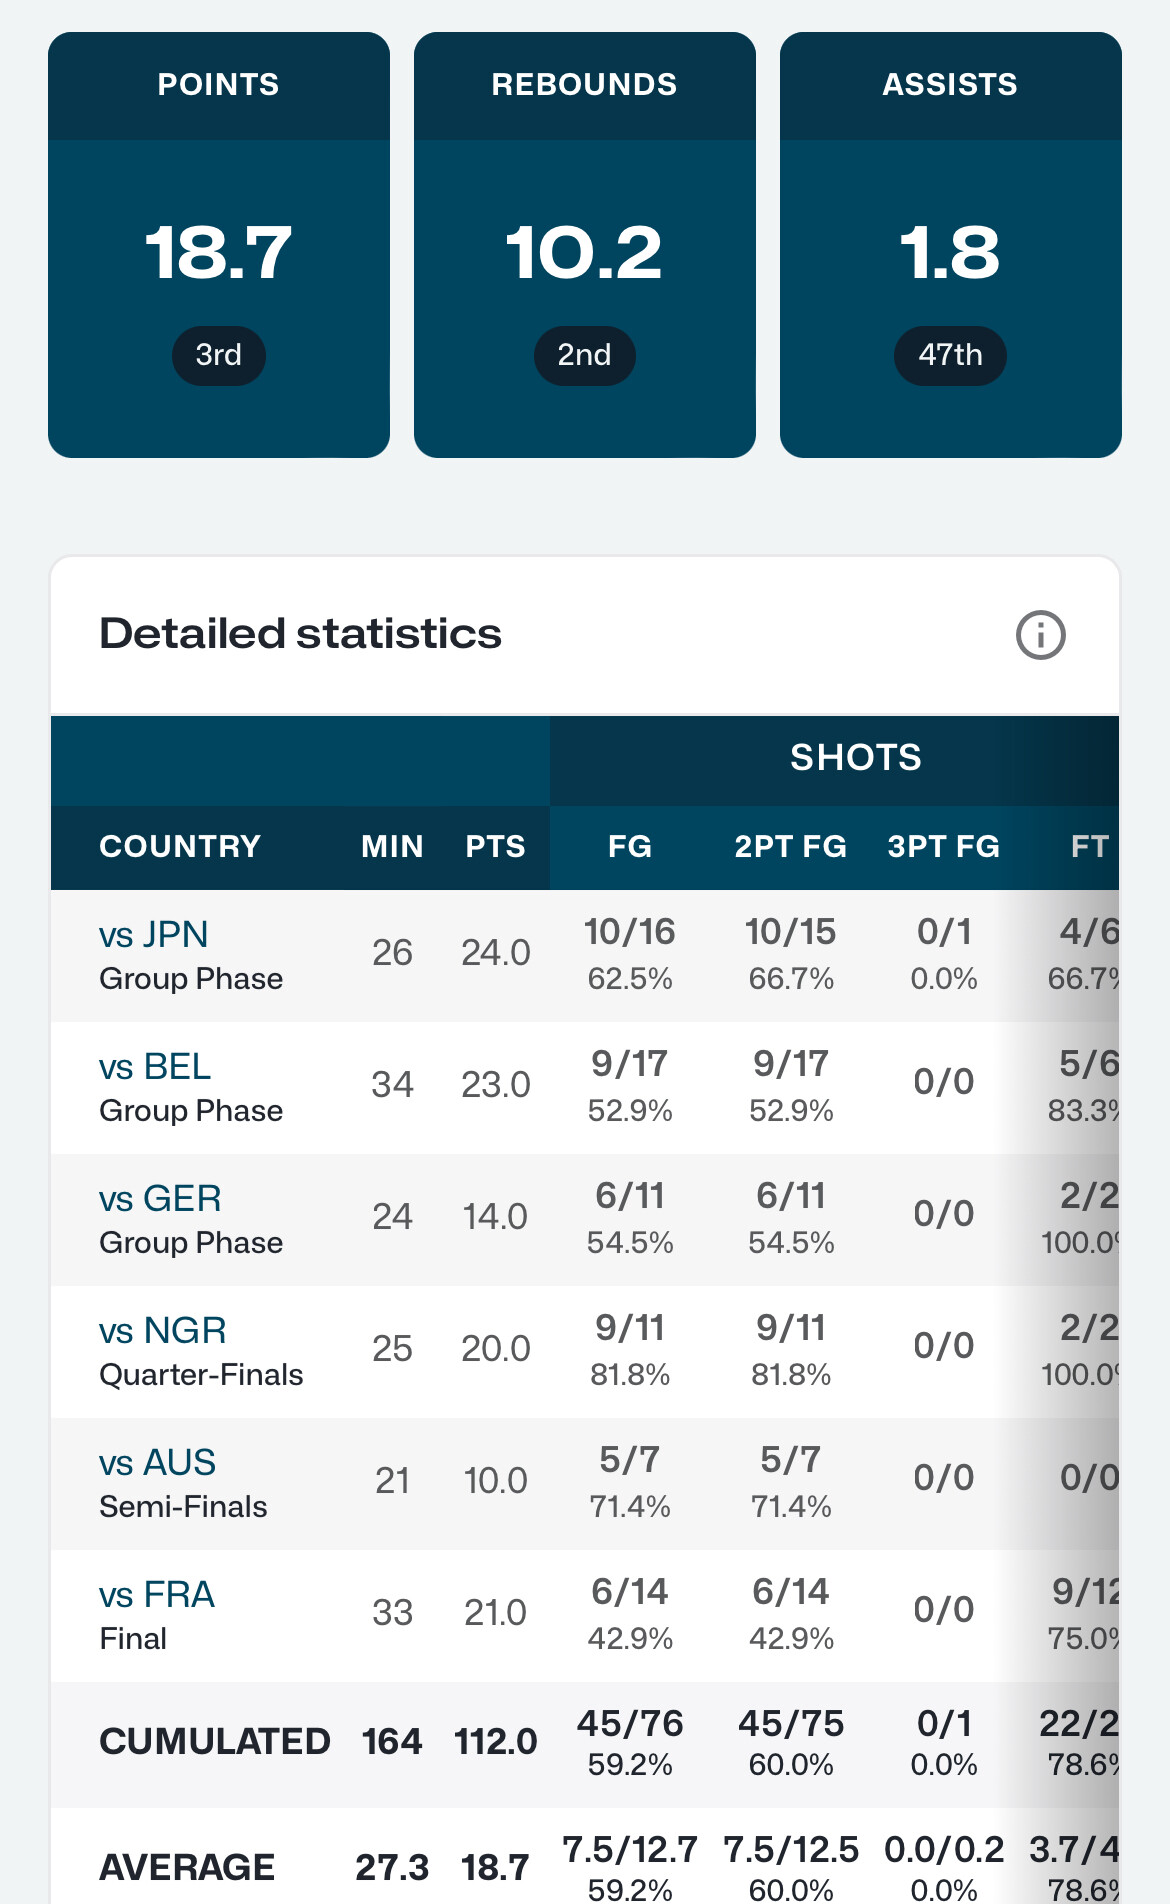Click the MIN column header
Image resolution: width=1170 pixels, height=1904 pixels.
pos(392,847)
